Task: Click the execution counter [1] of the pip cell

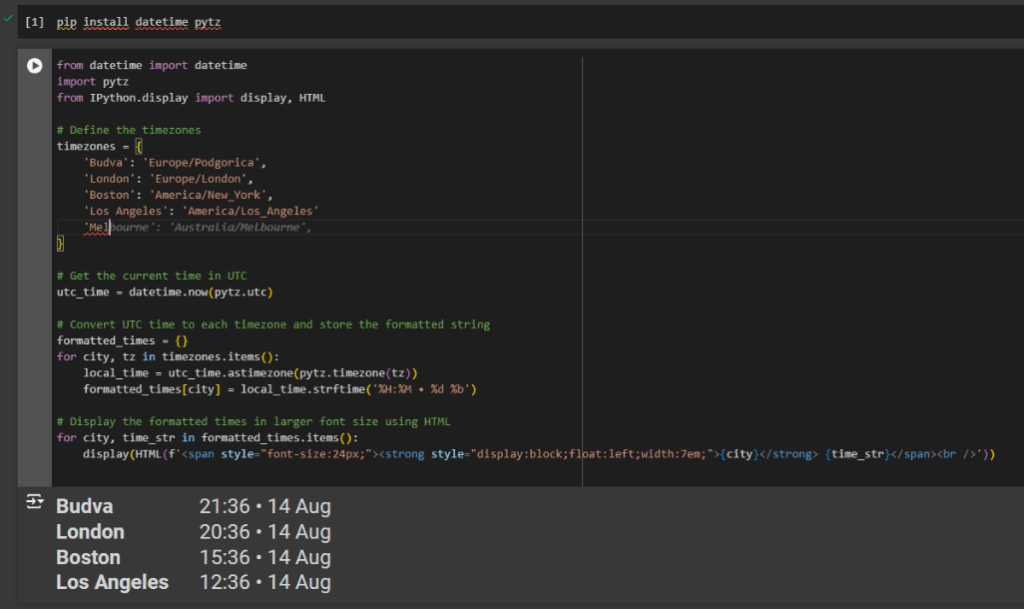Action: pyautogui.click(x=34, y=21)
